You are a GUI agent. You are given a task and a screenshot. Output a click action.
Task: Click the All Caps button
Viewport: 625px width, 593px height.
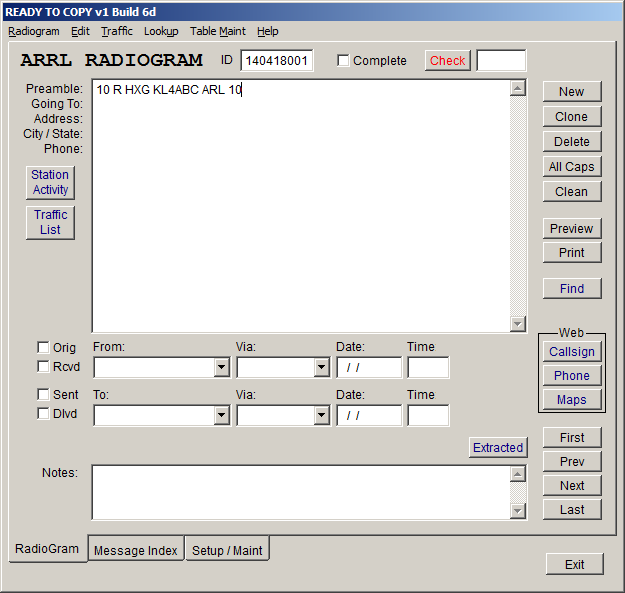pyautogui.click(x=572, y=167)
